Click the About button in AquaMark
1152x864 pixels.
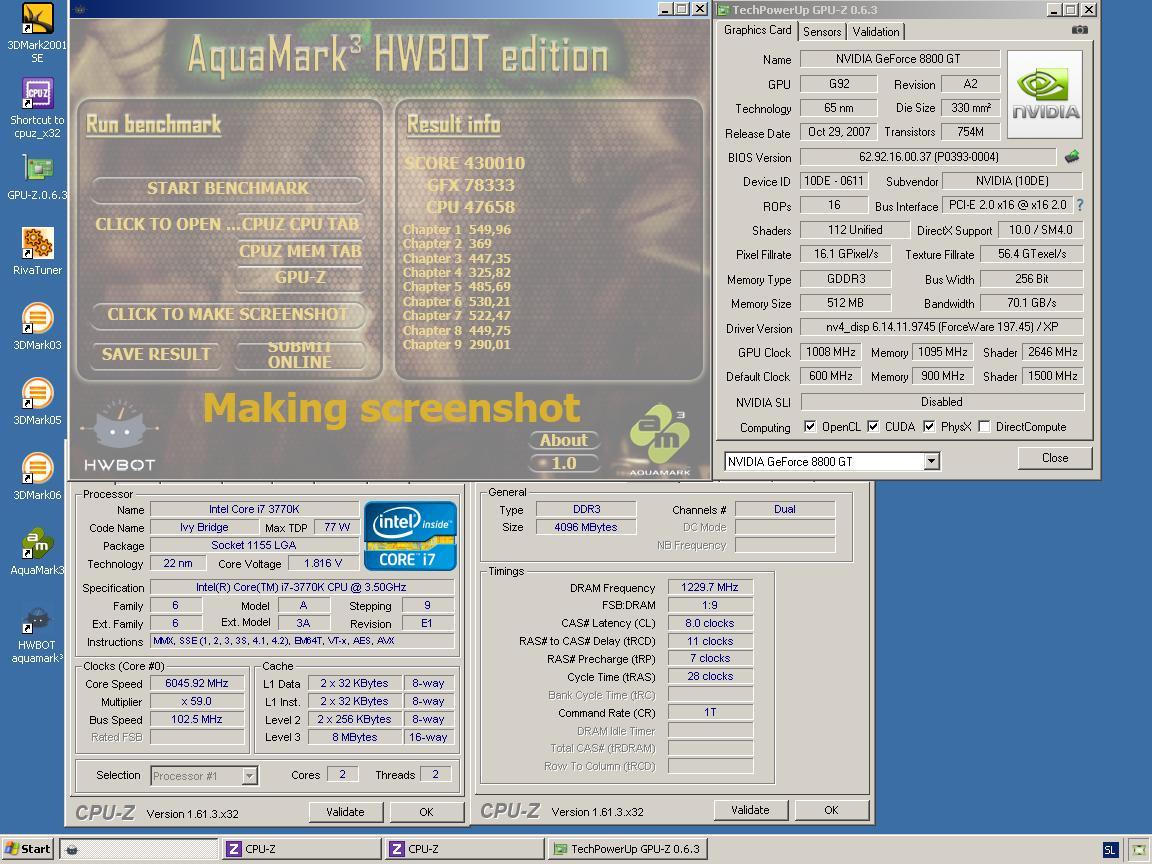[564, 440]
